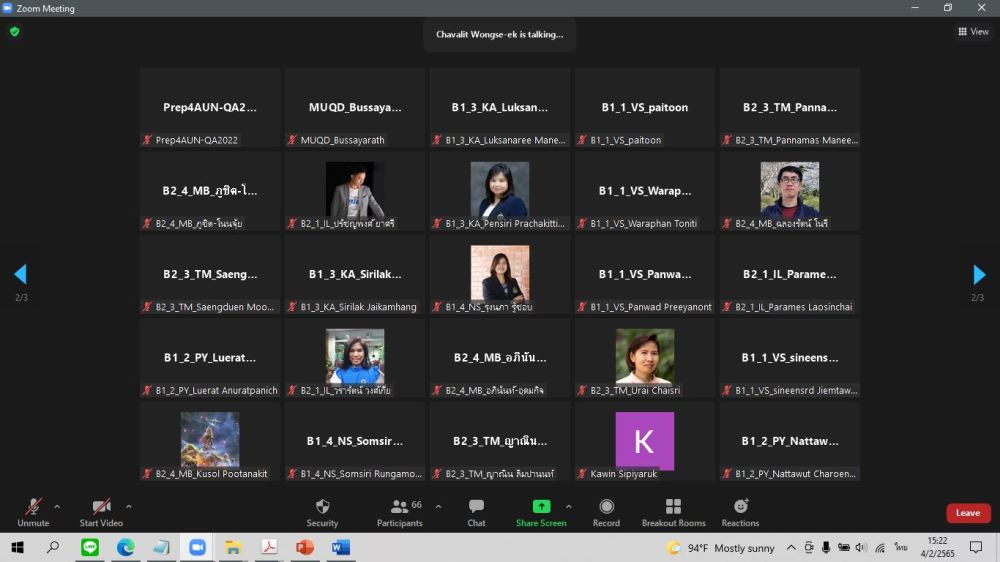Click the green Share Screen icon

[x=541, y=507]
